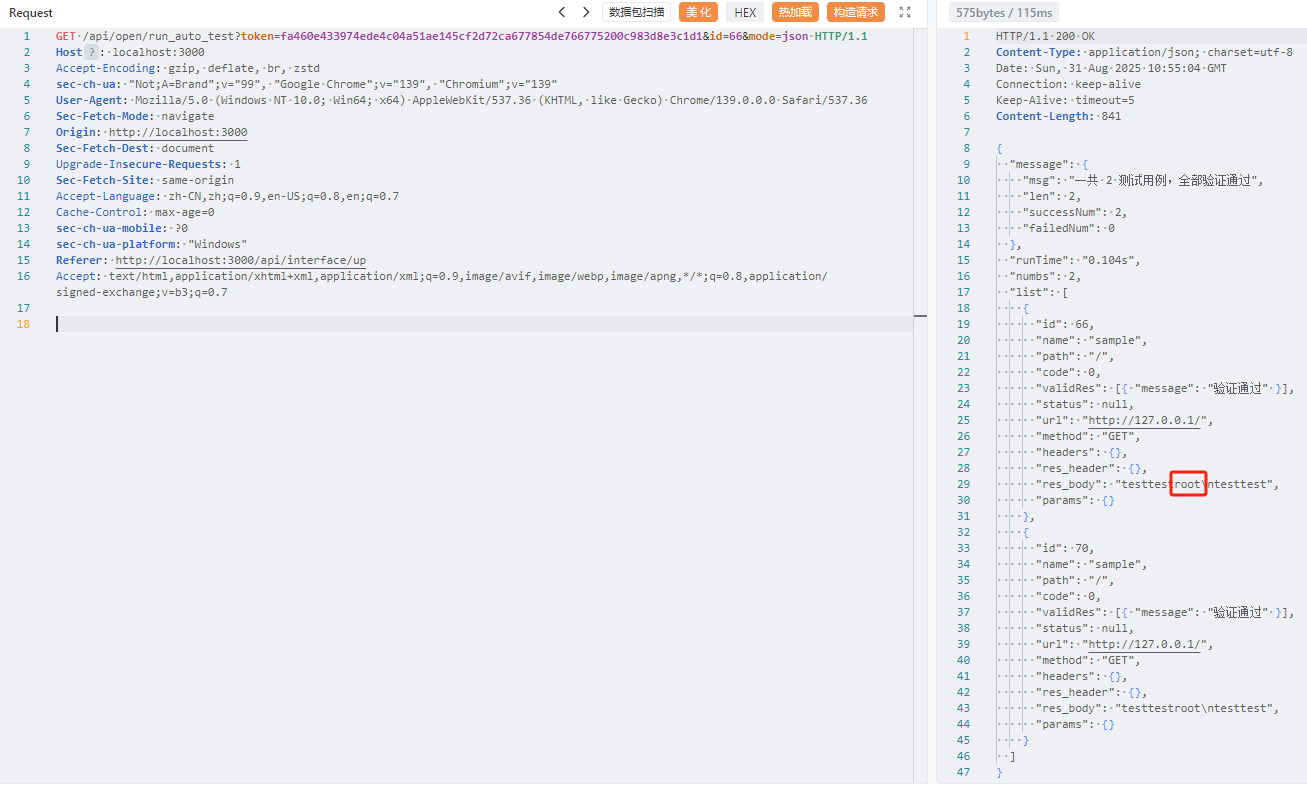Go to next request with right chevron
Image resolution: width=1307 pixels, height=794 pixels.
point(586,12)
